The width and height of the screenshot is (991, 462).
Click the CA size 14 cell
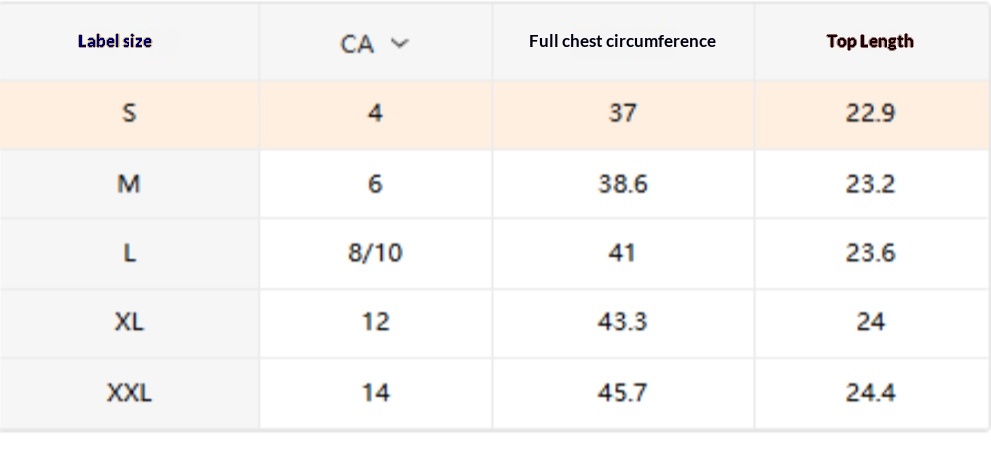pos(375,393)
